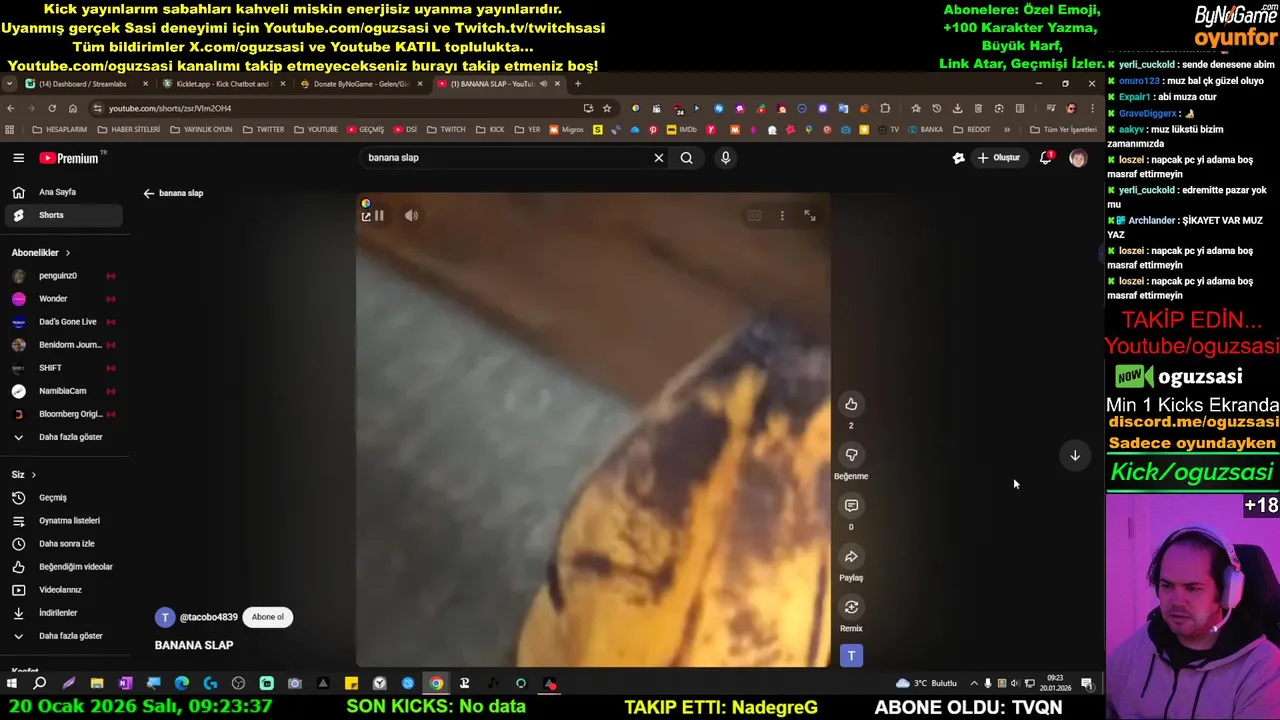The image size is (1280, 720).
Task: Open the REDDIT bookmarks folder
Action: click(972, 130)
